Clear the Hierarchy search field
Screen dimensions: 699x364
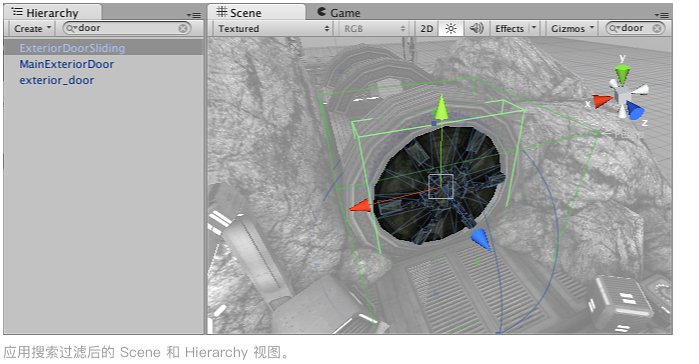[183, 29]
